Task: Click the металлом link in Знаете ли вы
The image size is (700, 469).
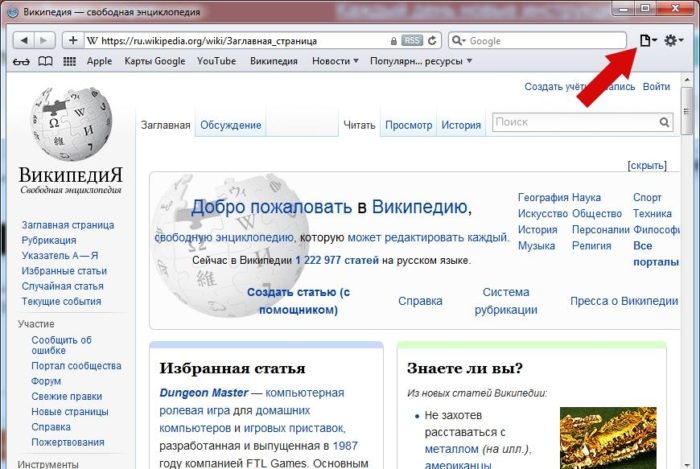Action: point(451,449)
